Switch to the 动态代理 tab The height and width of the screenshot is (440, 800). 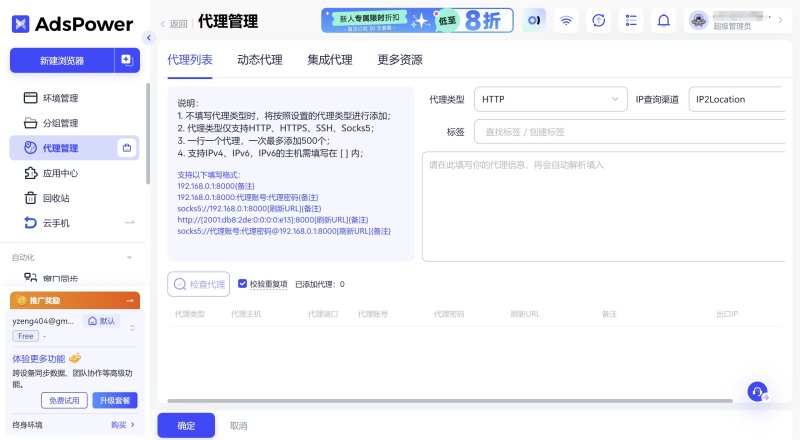click(x=260, y=60)
